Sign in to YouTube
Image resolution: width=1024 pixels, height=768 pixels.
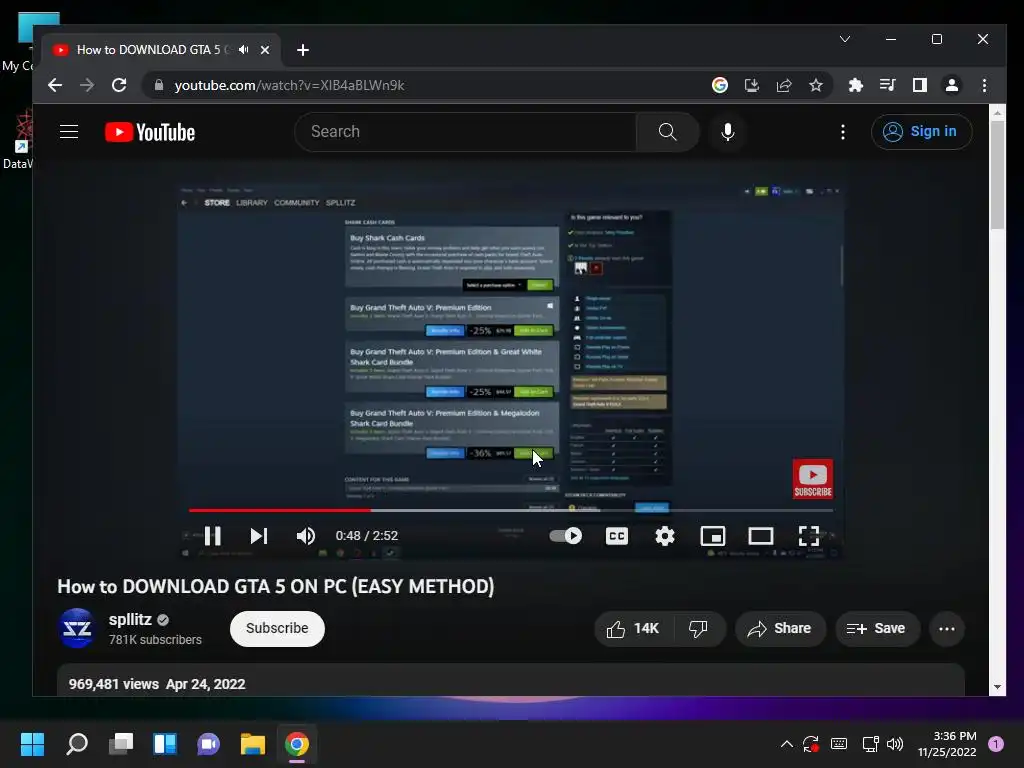921,132
